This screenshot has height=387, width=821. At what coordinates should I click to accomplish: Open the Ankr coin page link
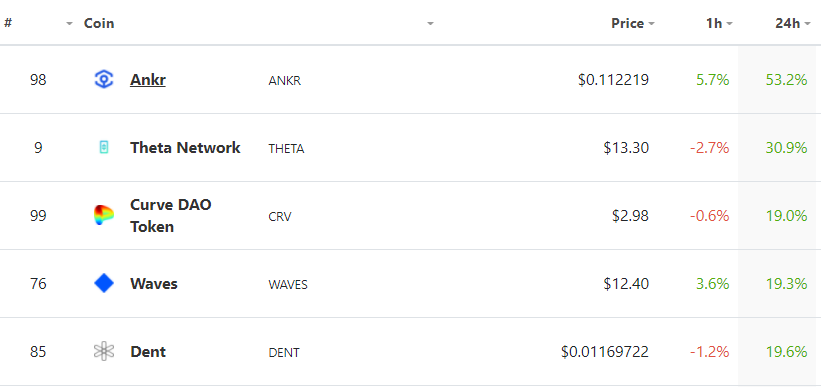(148, 80)
